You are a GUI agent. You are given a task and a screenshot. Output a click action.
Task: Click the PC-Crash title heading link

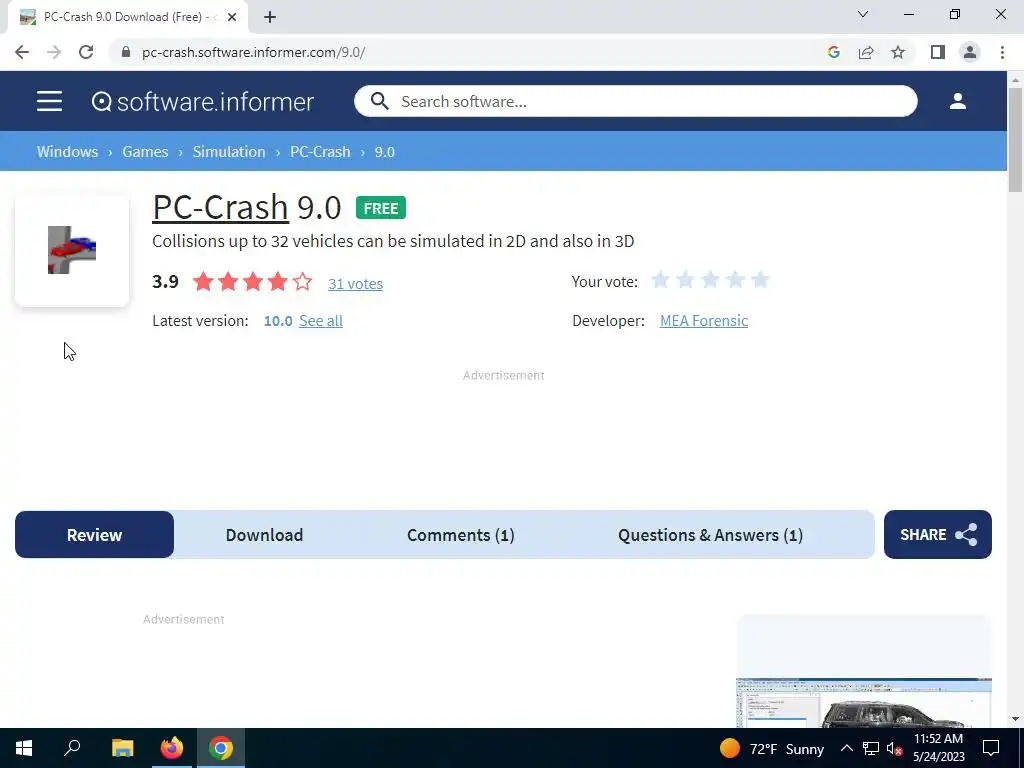coord(220,208)
